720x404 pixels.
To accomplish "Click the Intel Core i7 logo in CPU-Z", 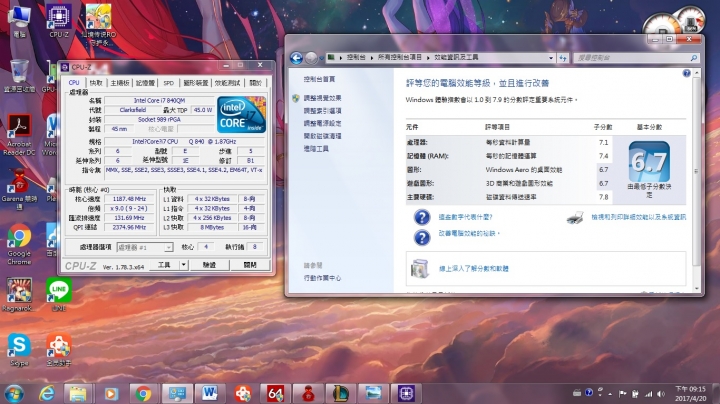I will 242,115.
